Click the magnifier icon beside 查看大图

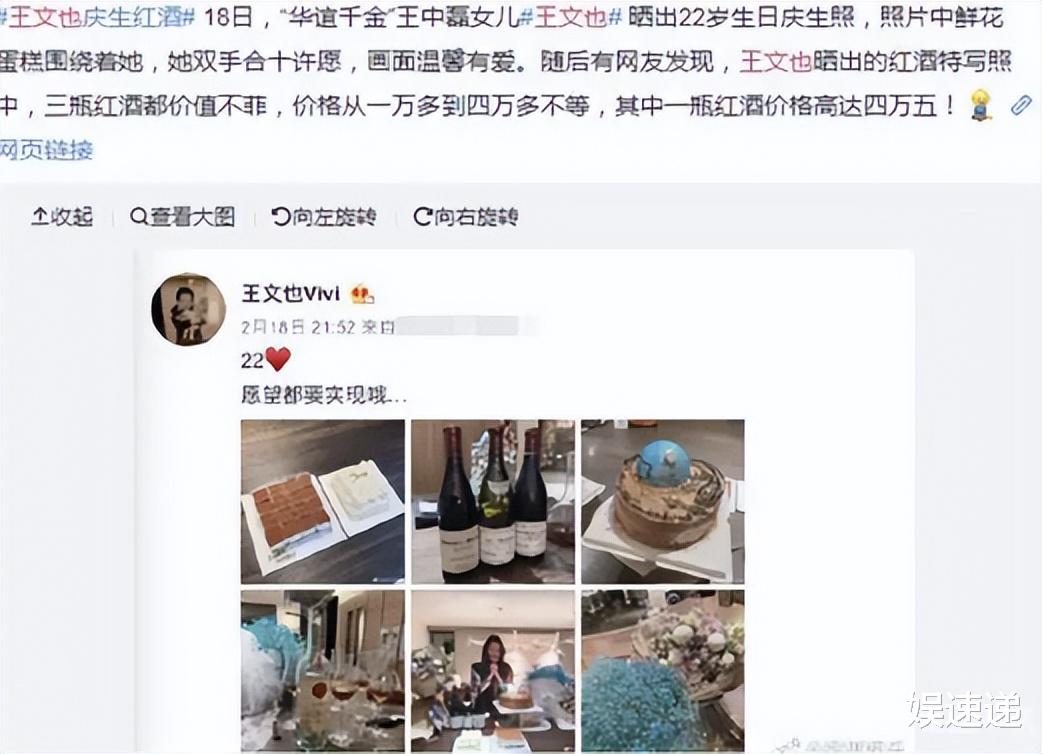click(x=139, y=217)
